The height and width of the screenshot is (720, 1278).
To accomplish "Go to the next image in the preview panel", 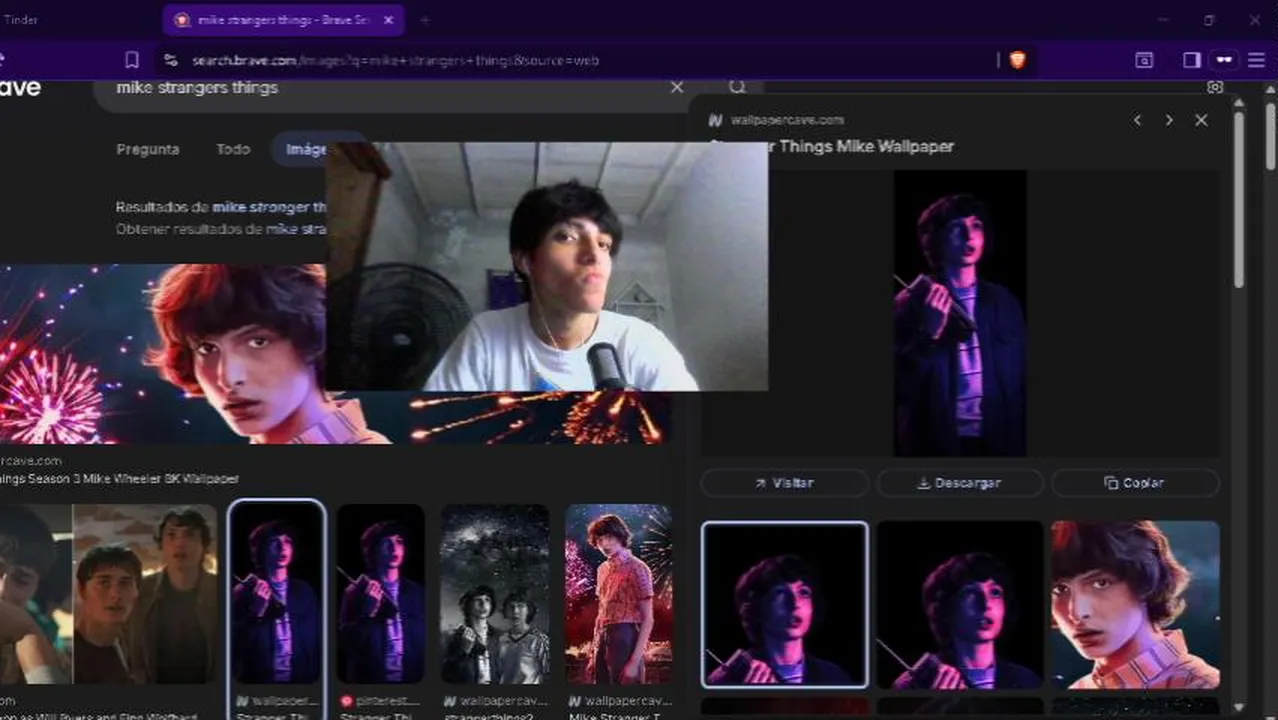I will coord(1169,120).
